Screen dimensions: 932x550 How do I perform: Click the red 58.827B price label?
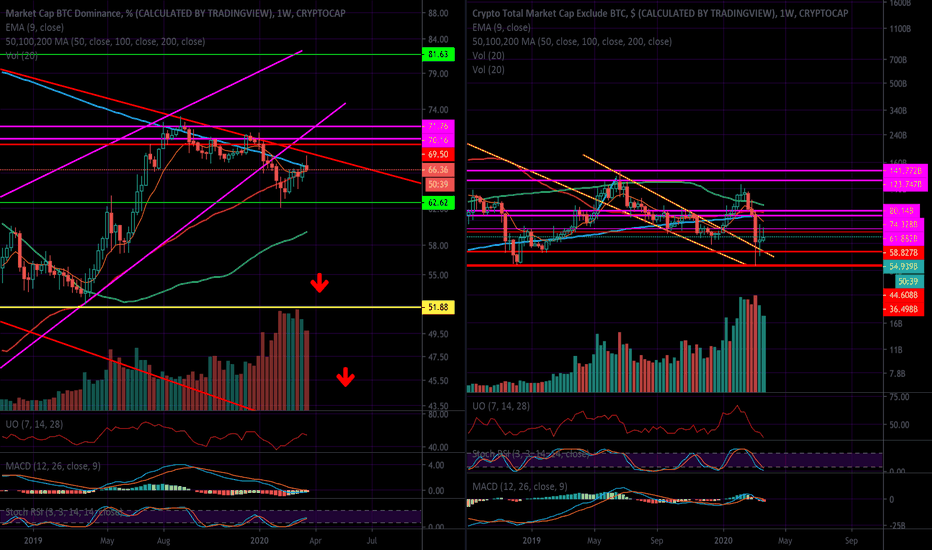pos(903,253)
